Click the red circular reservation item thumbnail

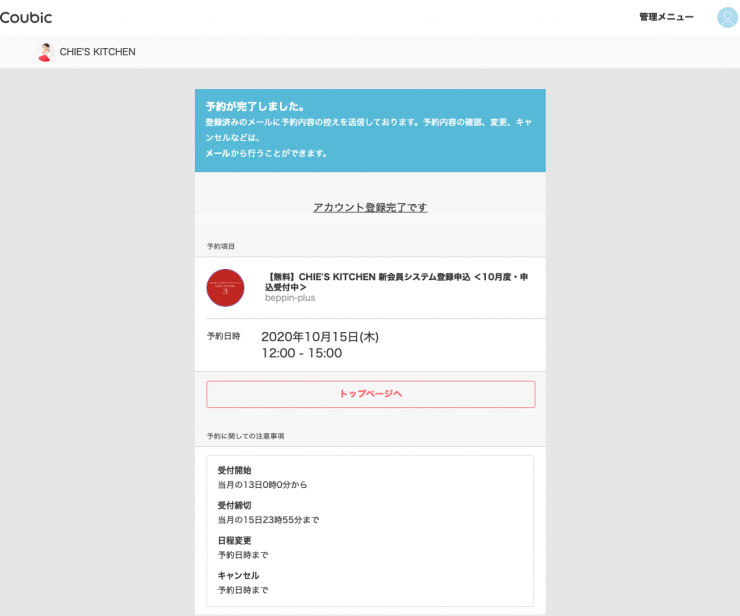pos(225,288)
